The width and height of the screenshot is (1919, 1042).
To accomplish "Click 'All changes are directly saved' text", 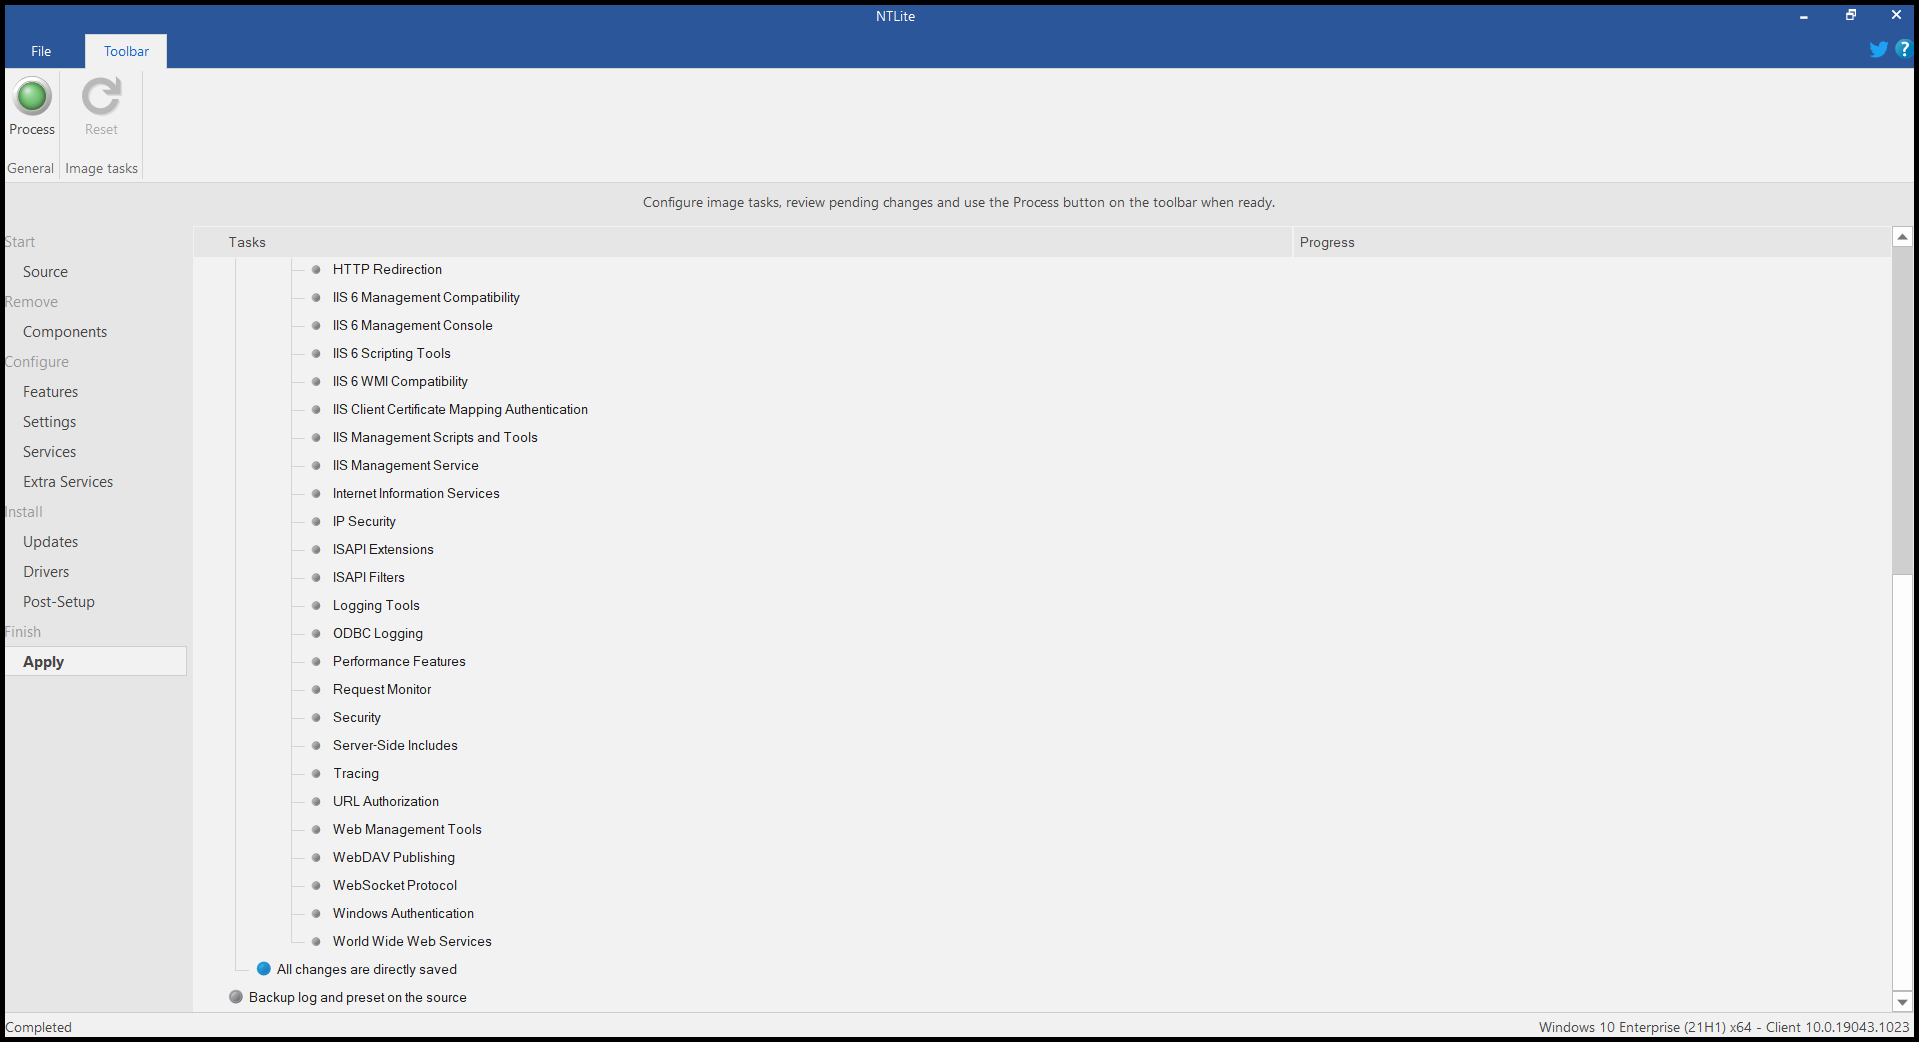I will [x=367, y=969].
